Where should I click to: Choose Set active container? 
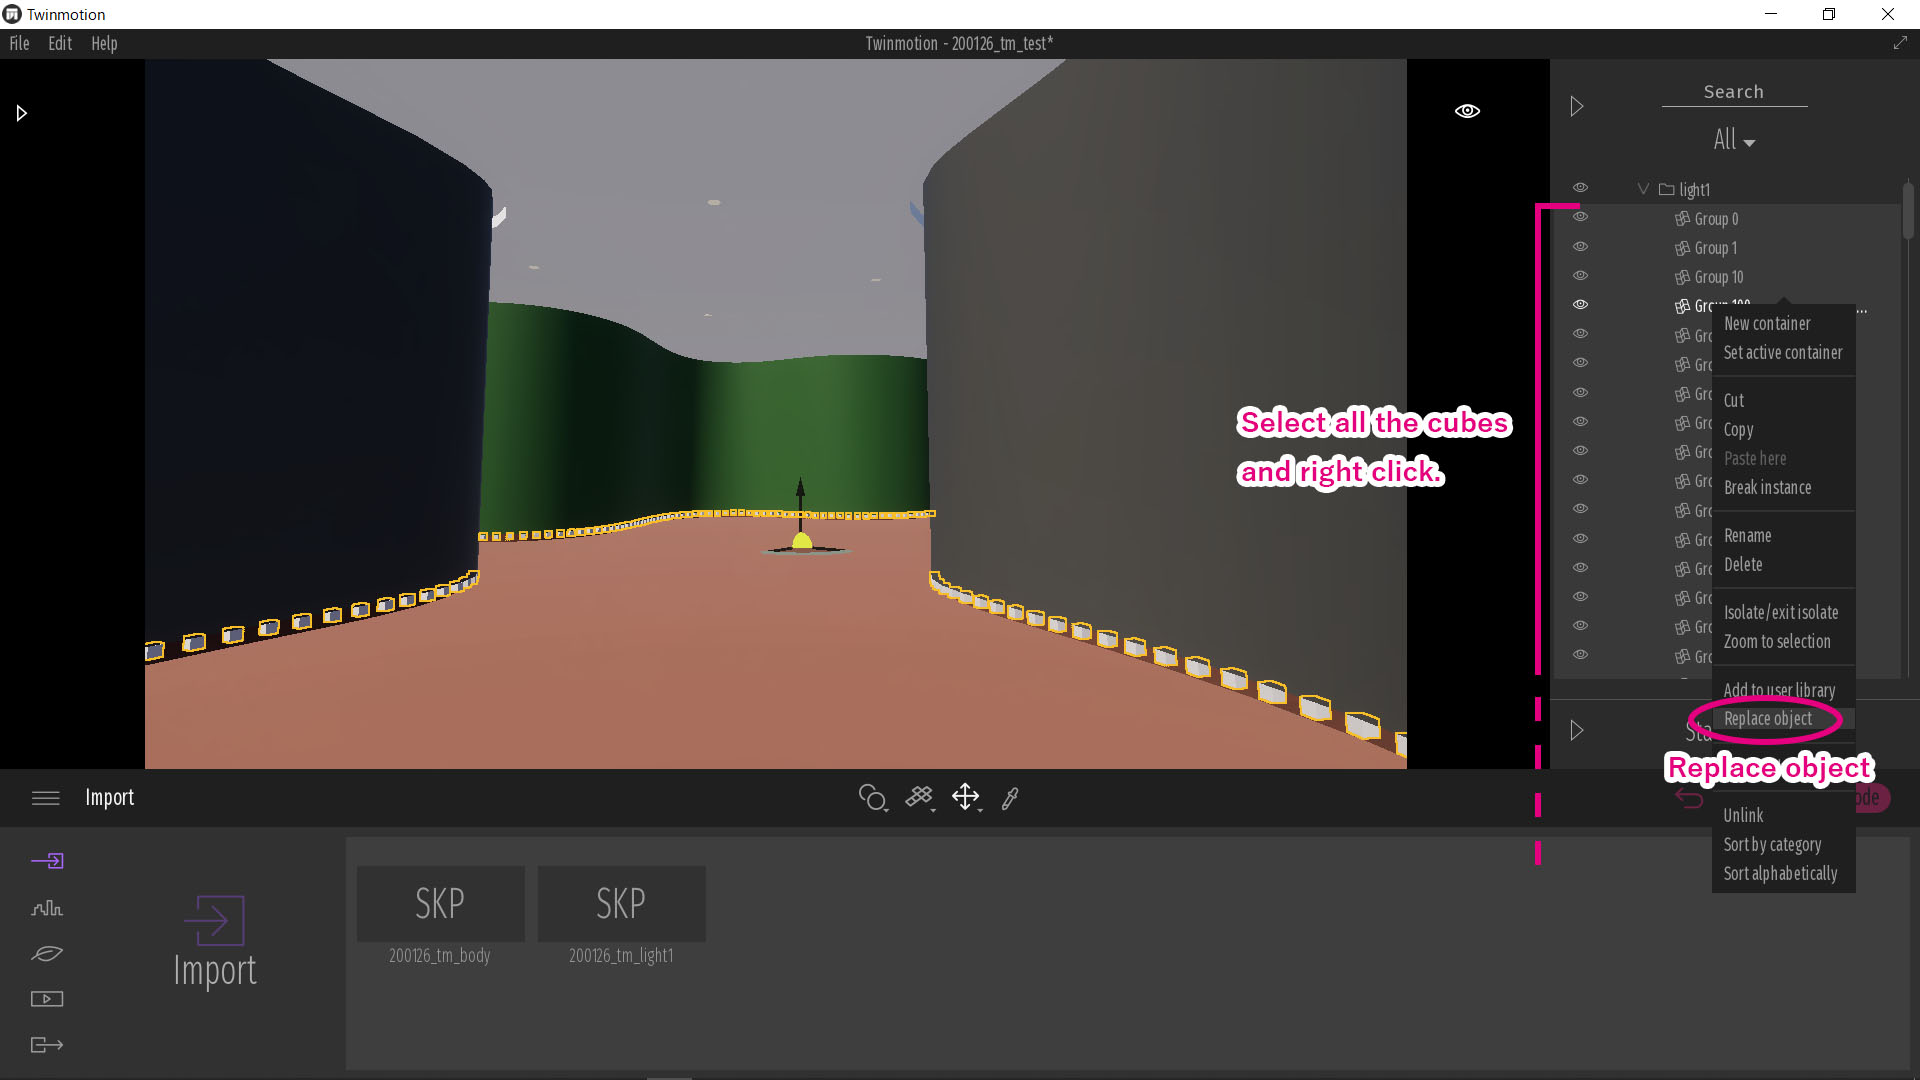pos(1783,353)
